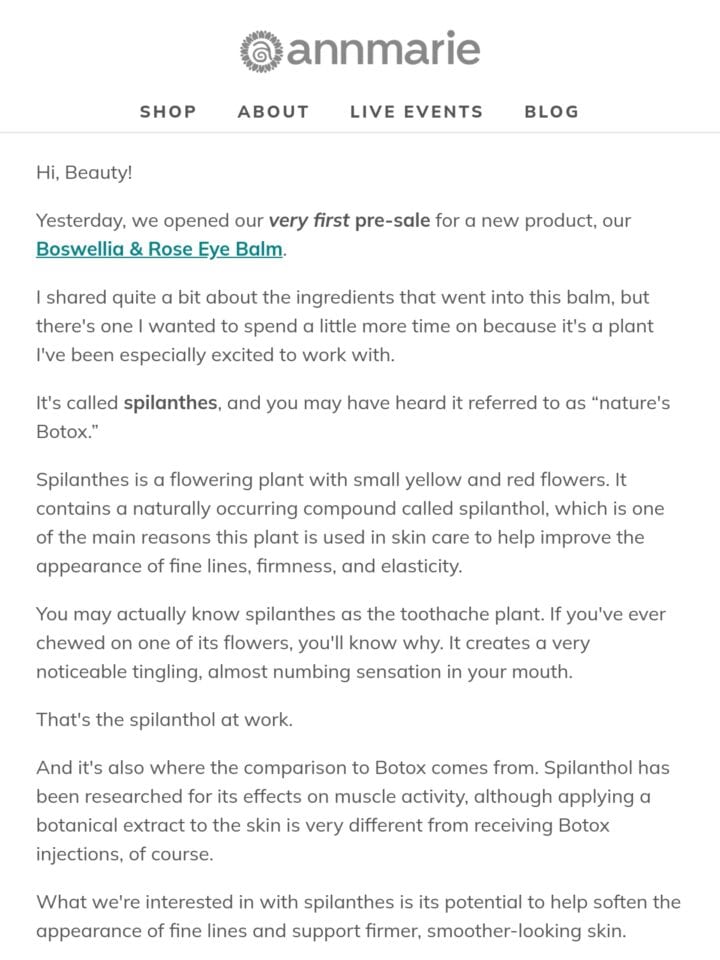This screenshot has width=720, height=960.
Task: Click the paragraph starting 'Spilanthes is a flowering plant'
Action: (350, 522)
